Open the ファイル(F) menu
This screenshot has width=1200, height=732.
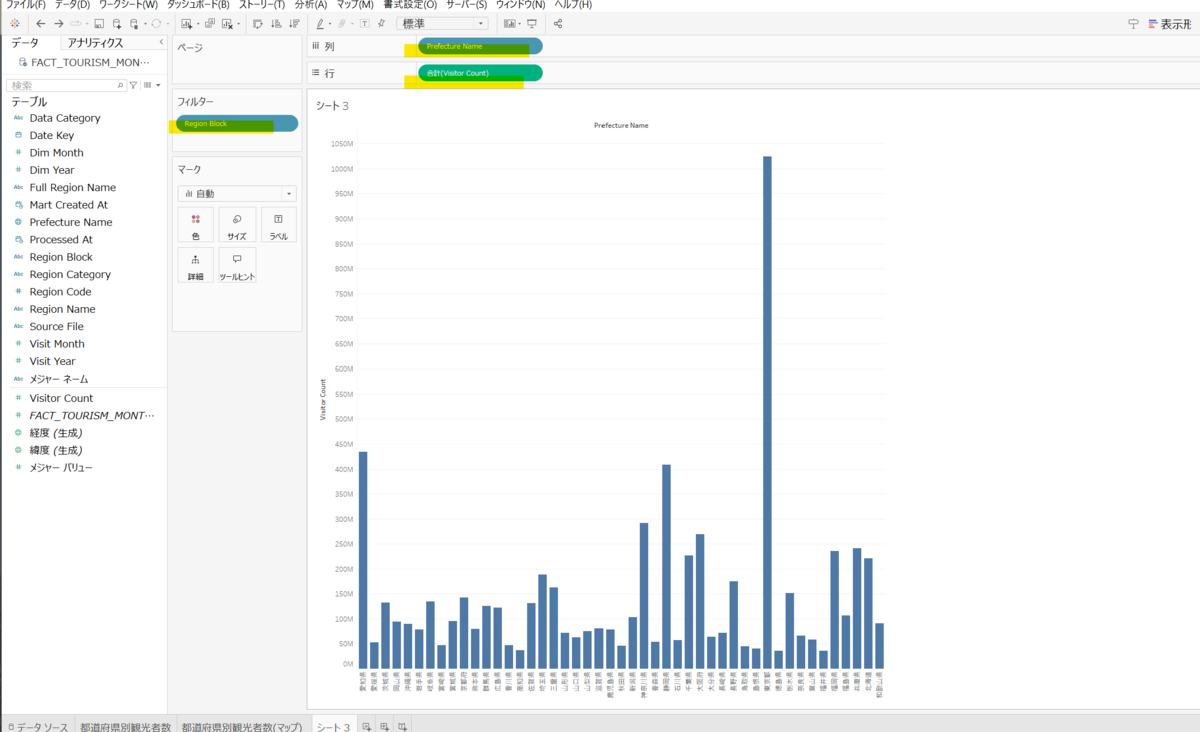25,5
